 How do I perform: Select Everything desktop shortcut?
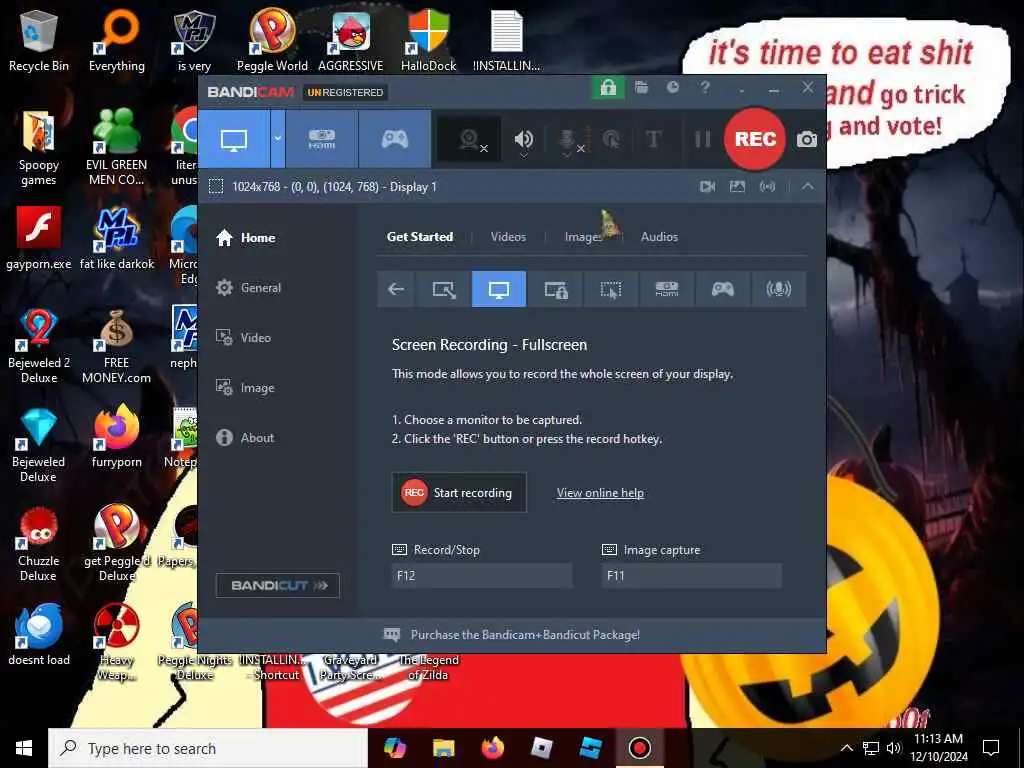[x=117, y=40]
